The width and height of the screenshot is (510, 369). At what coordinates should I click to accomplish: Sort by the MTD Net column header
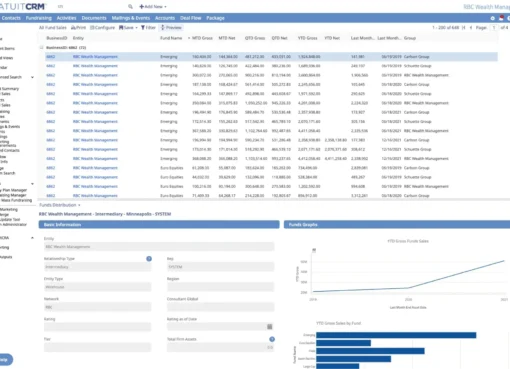click(227, 38)
